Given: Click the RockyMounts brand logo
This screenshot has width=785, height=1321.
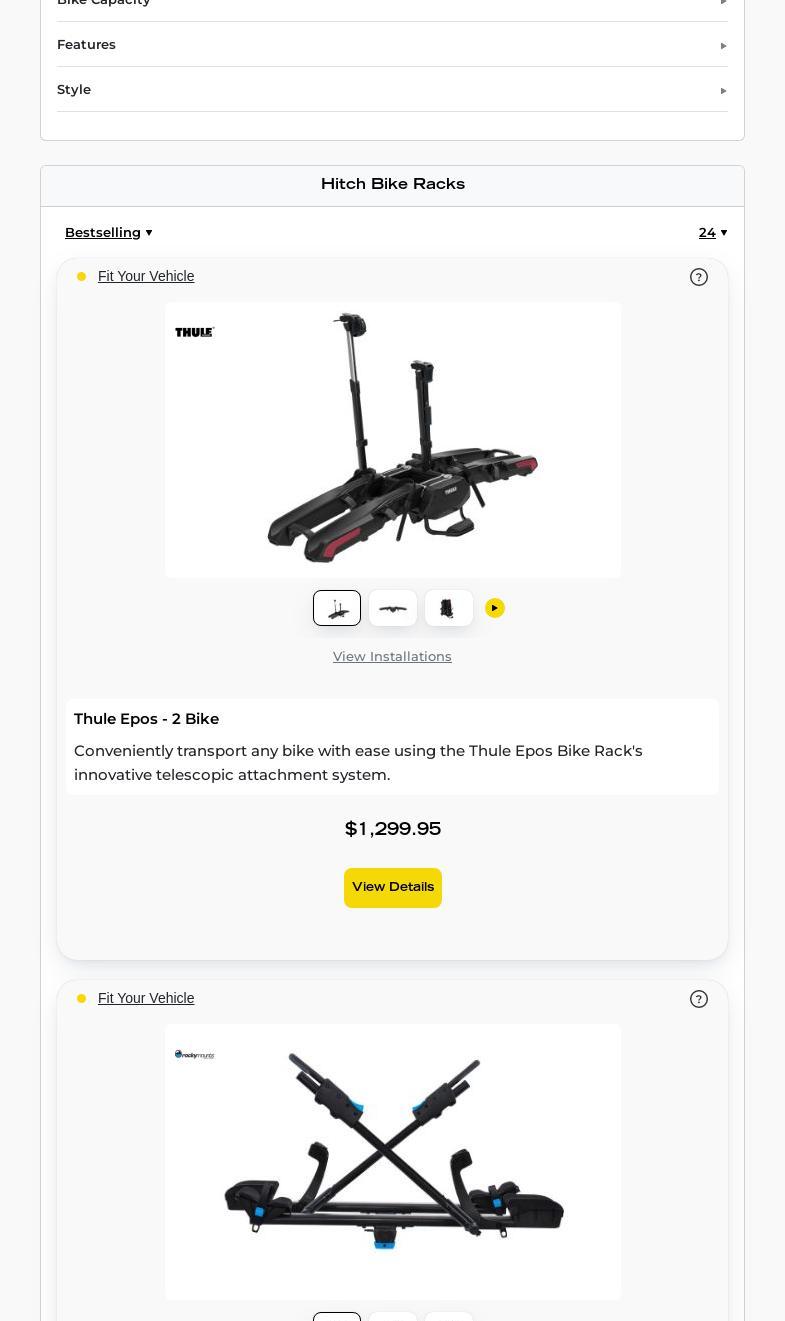Looking at the screenshot, I should pyautogui.click(x=194, y=1054).
